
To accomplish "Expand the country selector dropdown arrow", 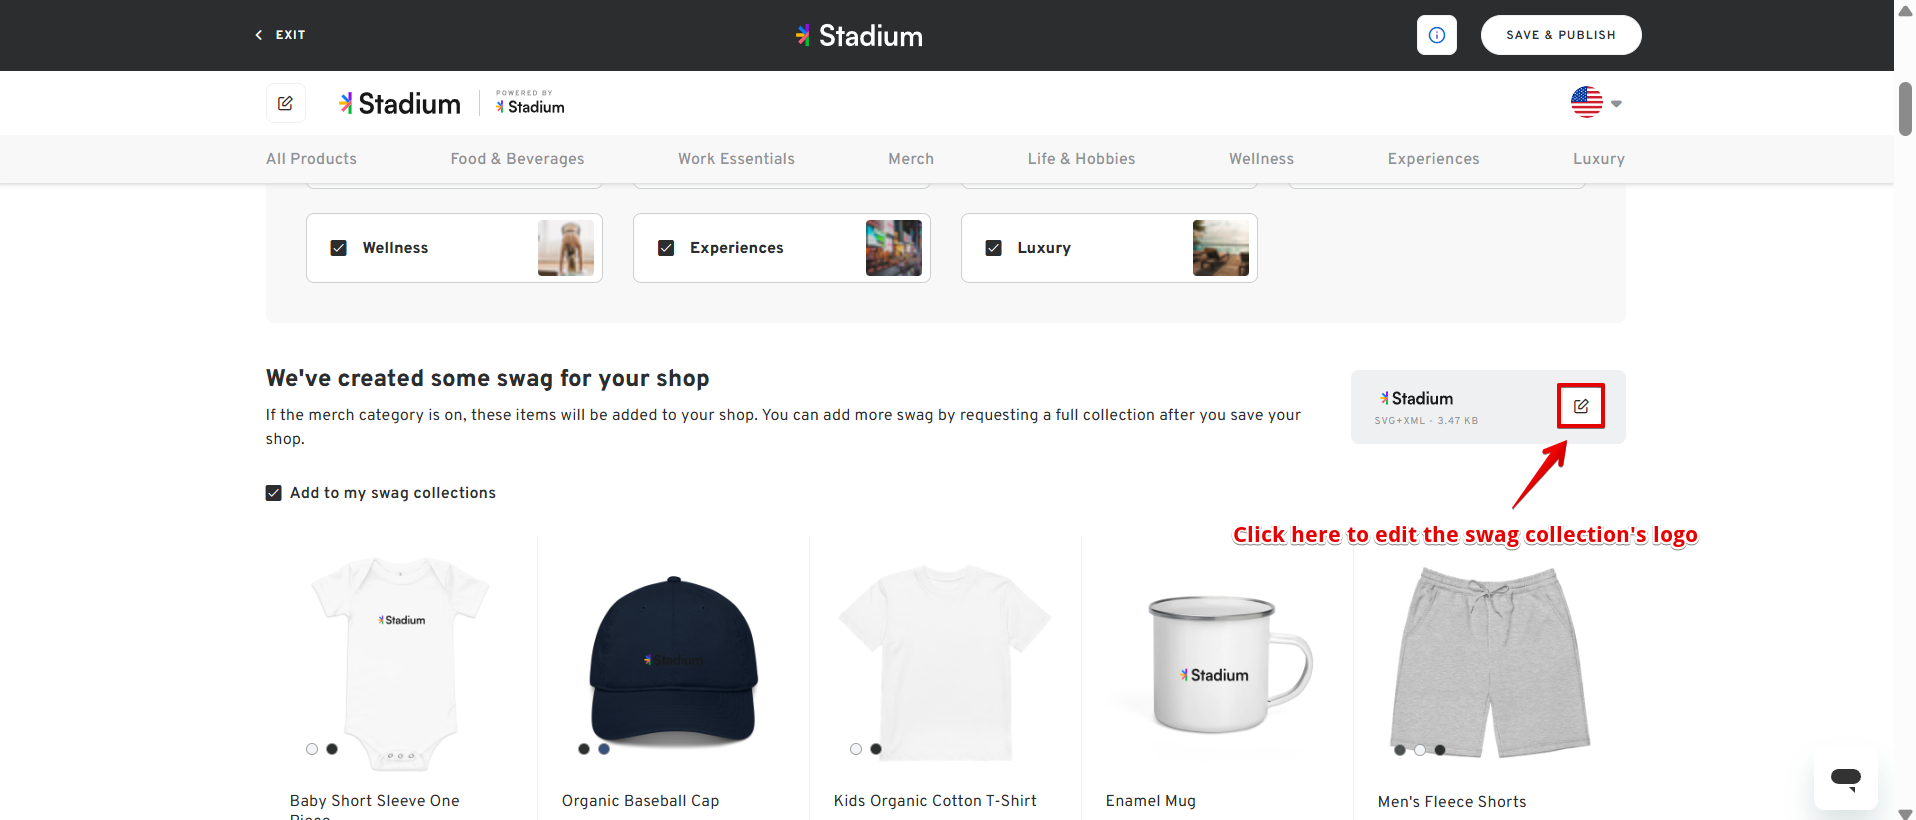I will click(1616, 104).
